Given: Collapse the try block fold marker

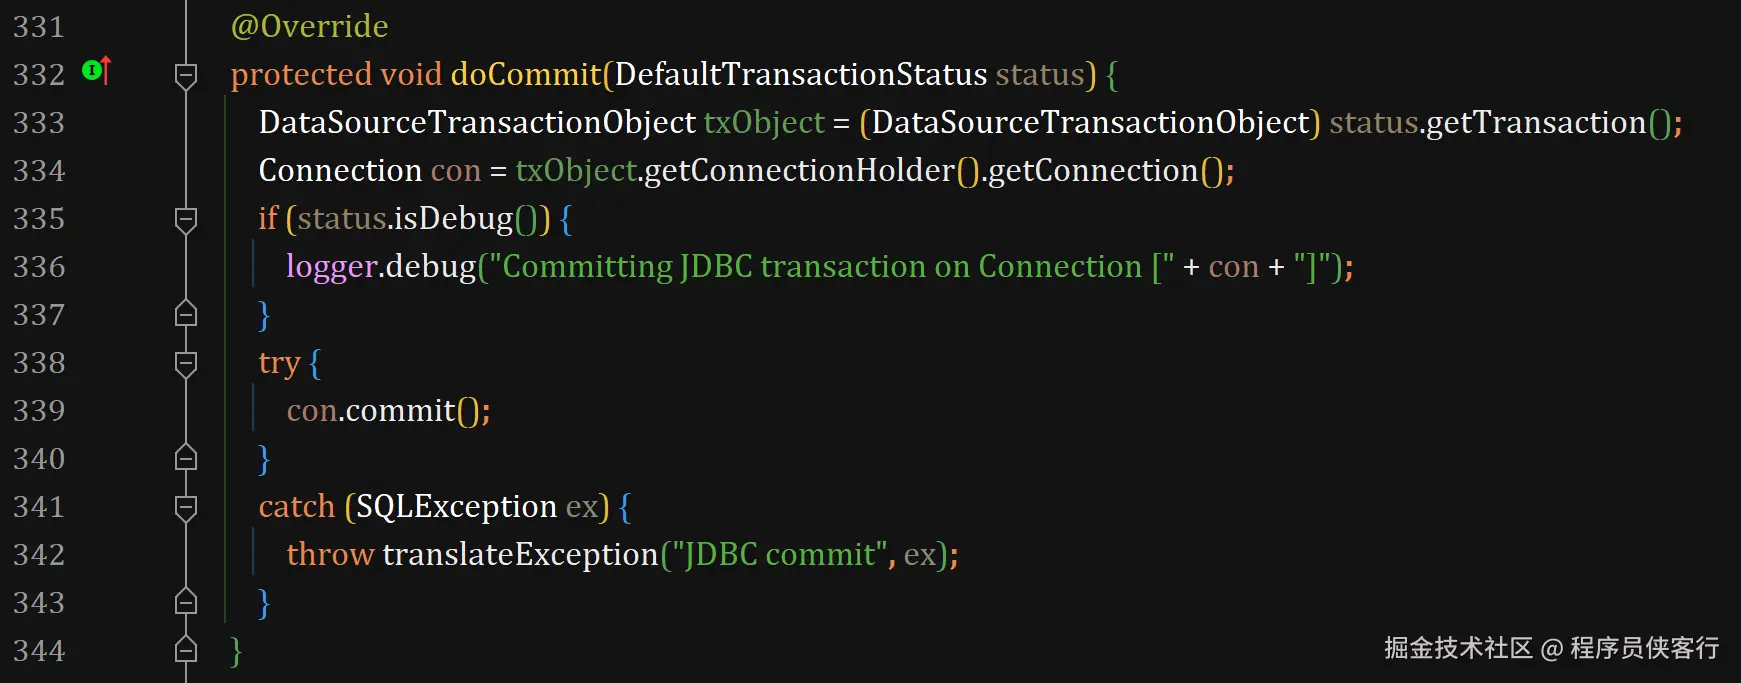Looking at the screenshot, I should tap(186, 363).
